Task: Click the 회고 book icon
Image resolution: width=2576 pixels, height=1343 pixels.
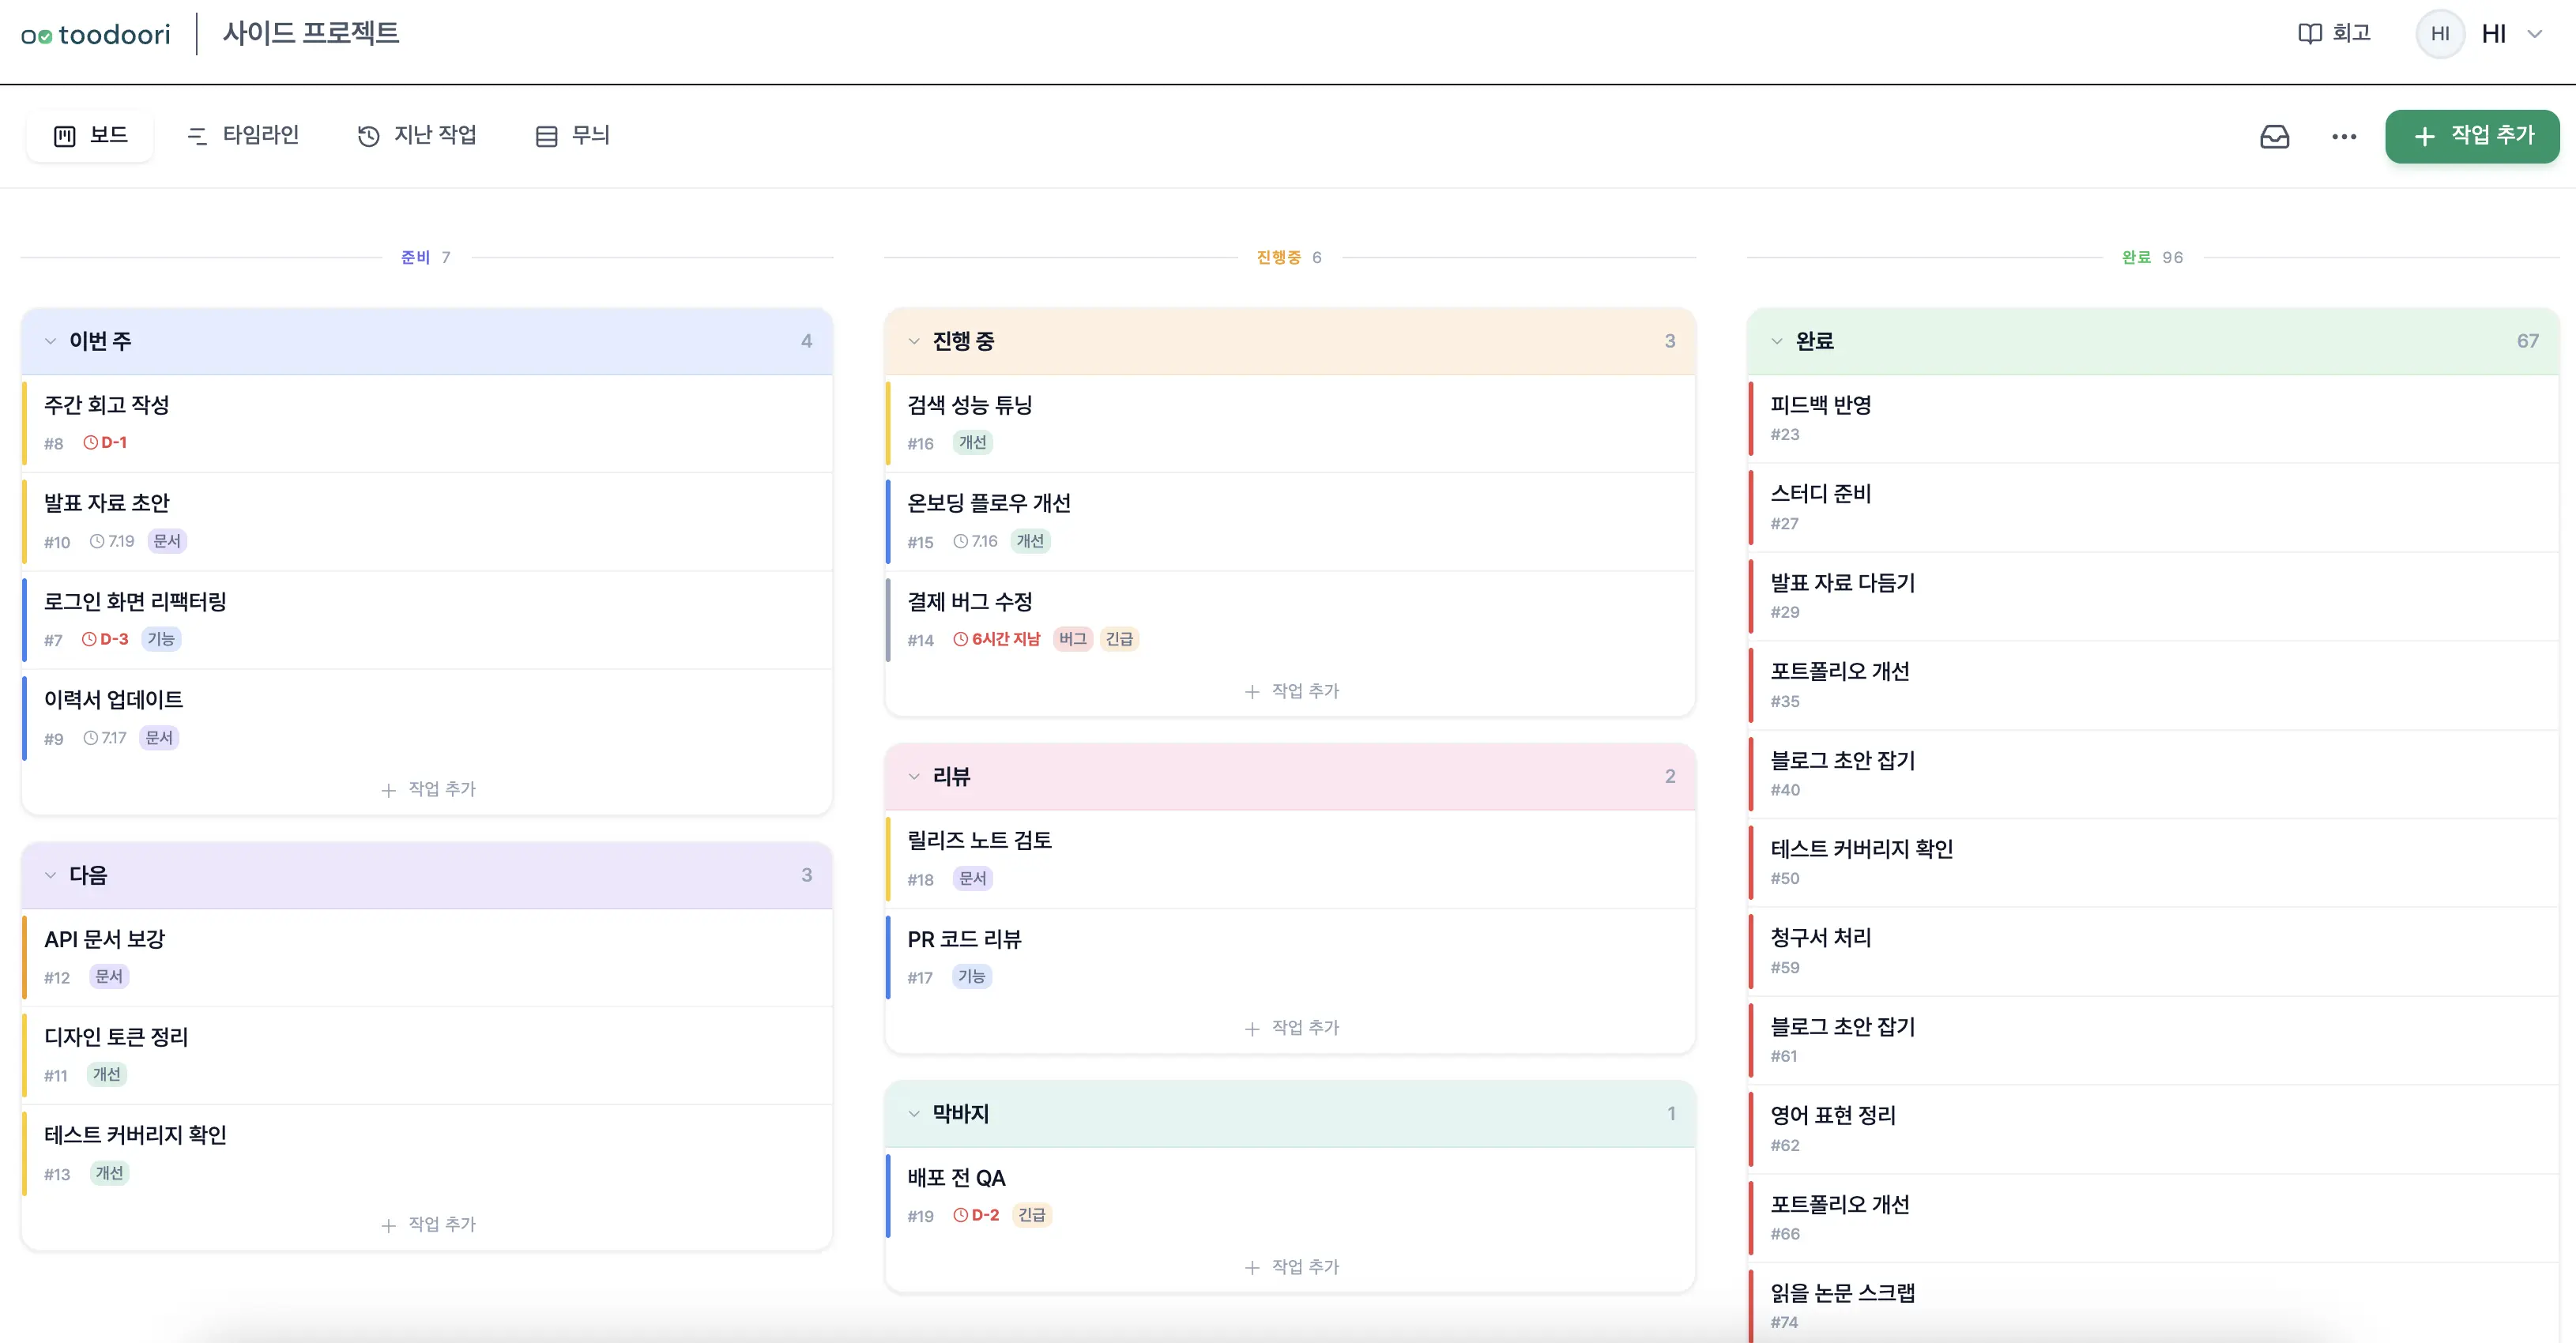Action: click(x=2309, y=33)
